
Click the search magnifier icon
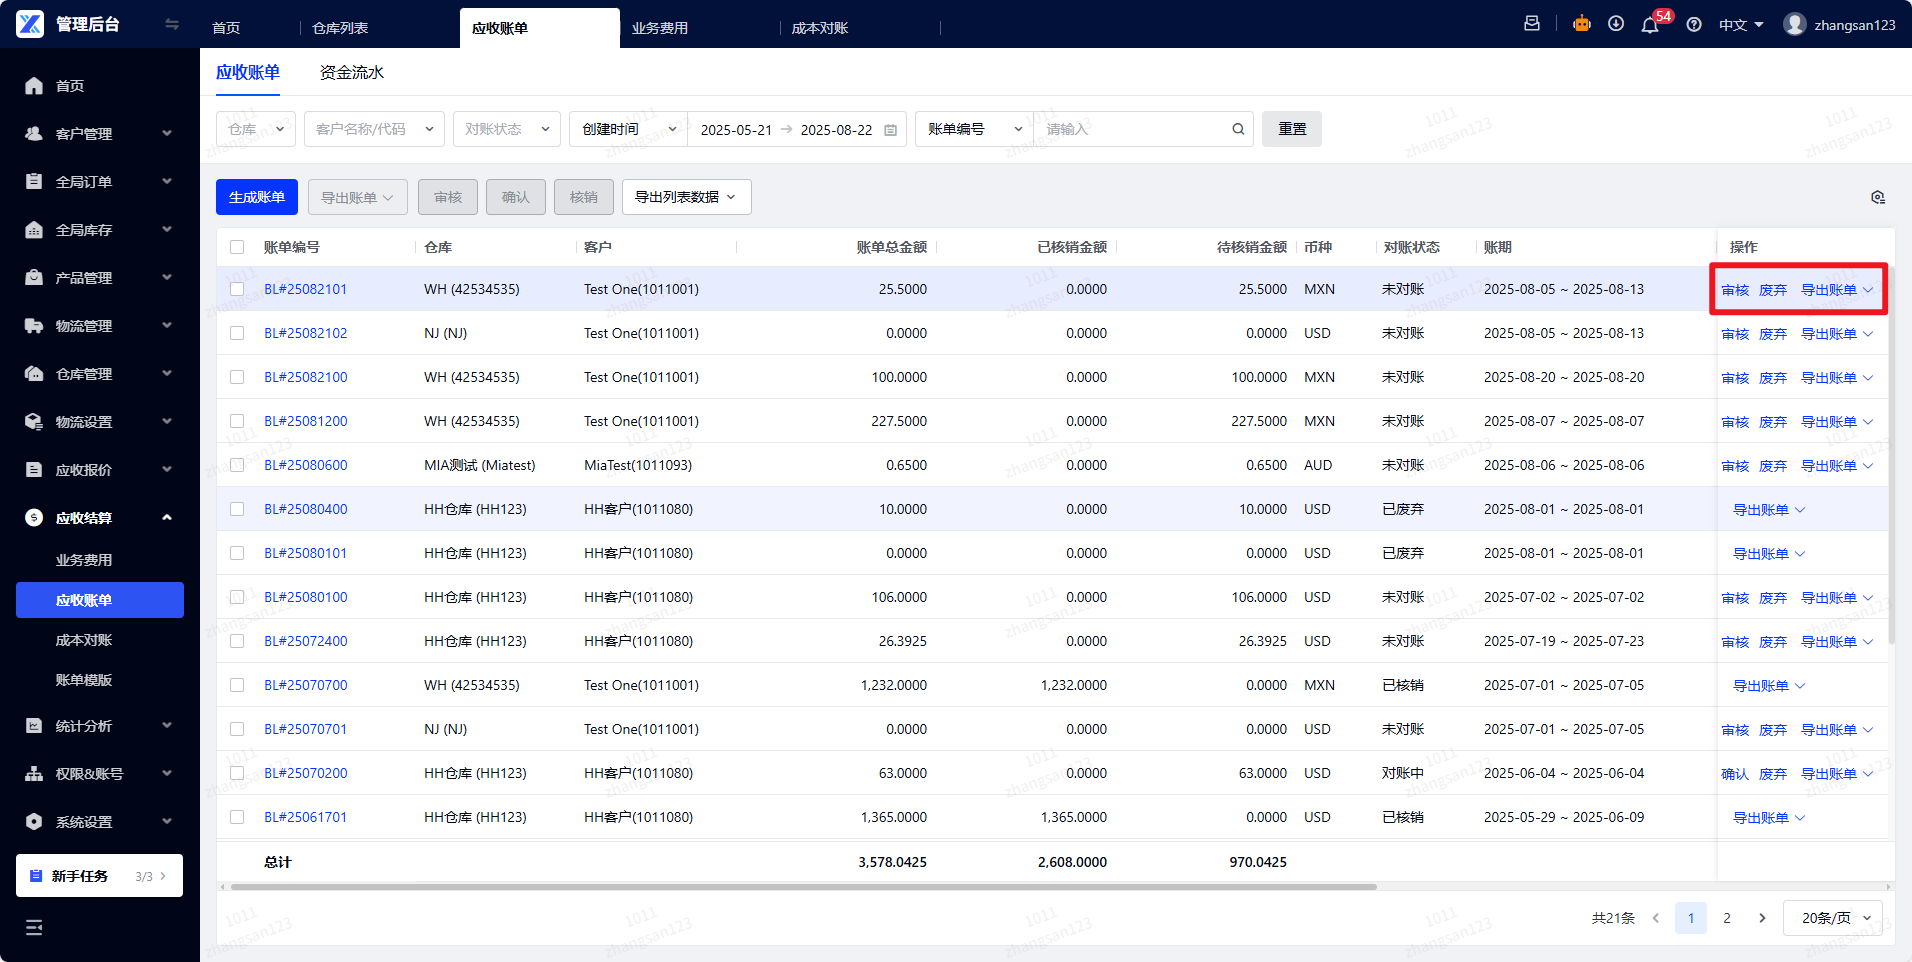(x=1238, y=129)
